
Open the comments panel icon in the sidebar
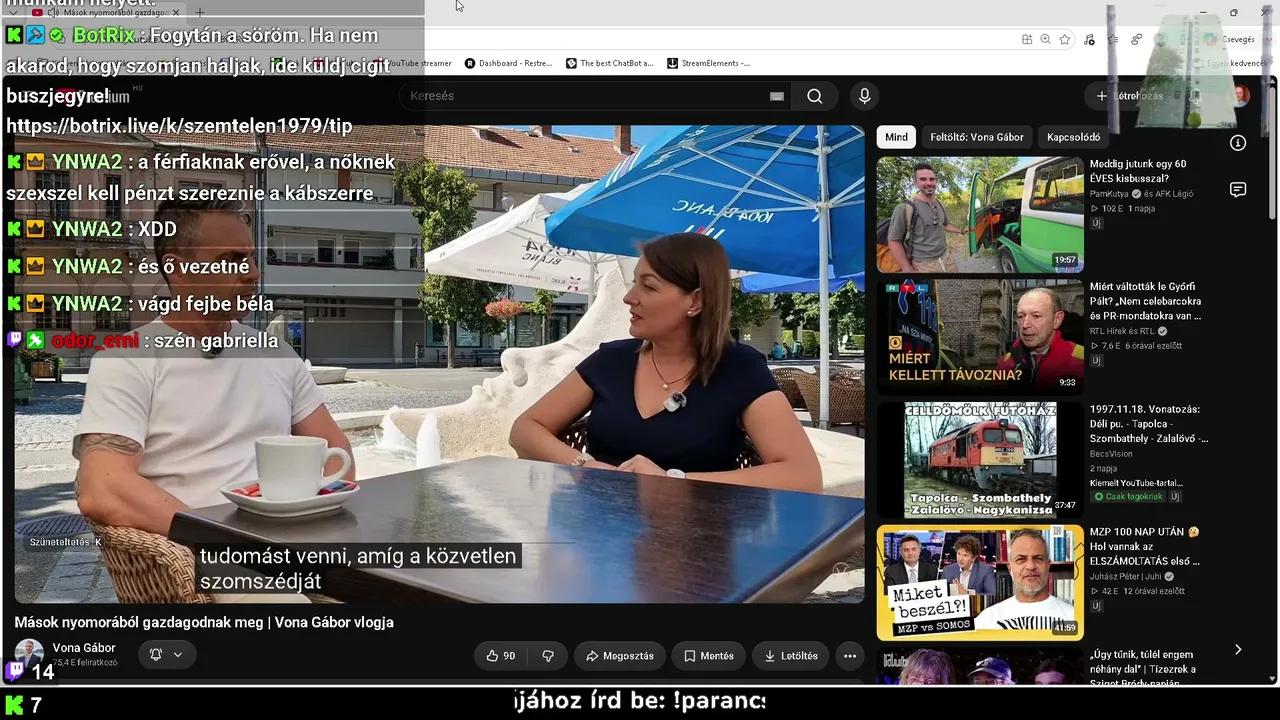coord(1238,190)
